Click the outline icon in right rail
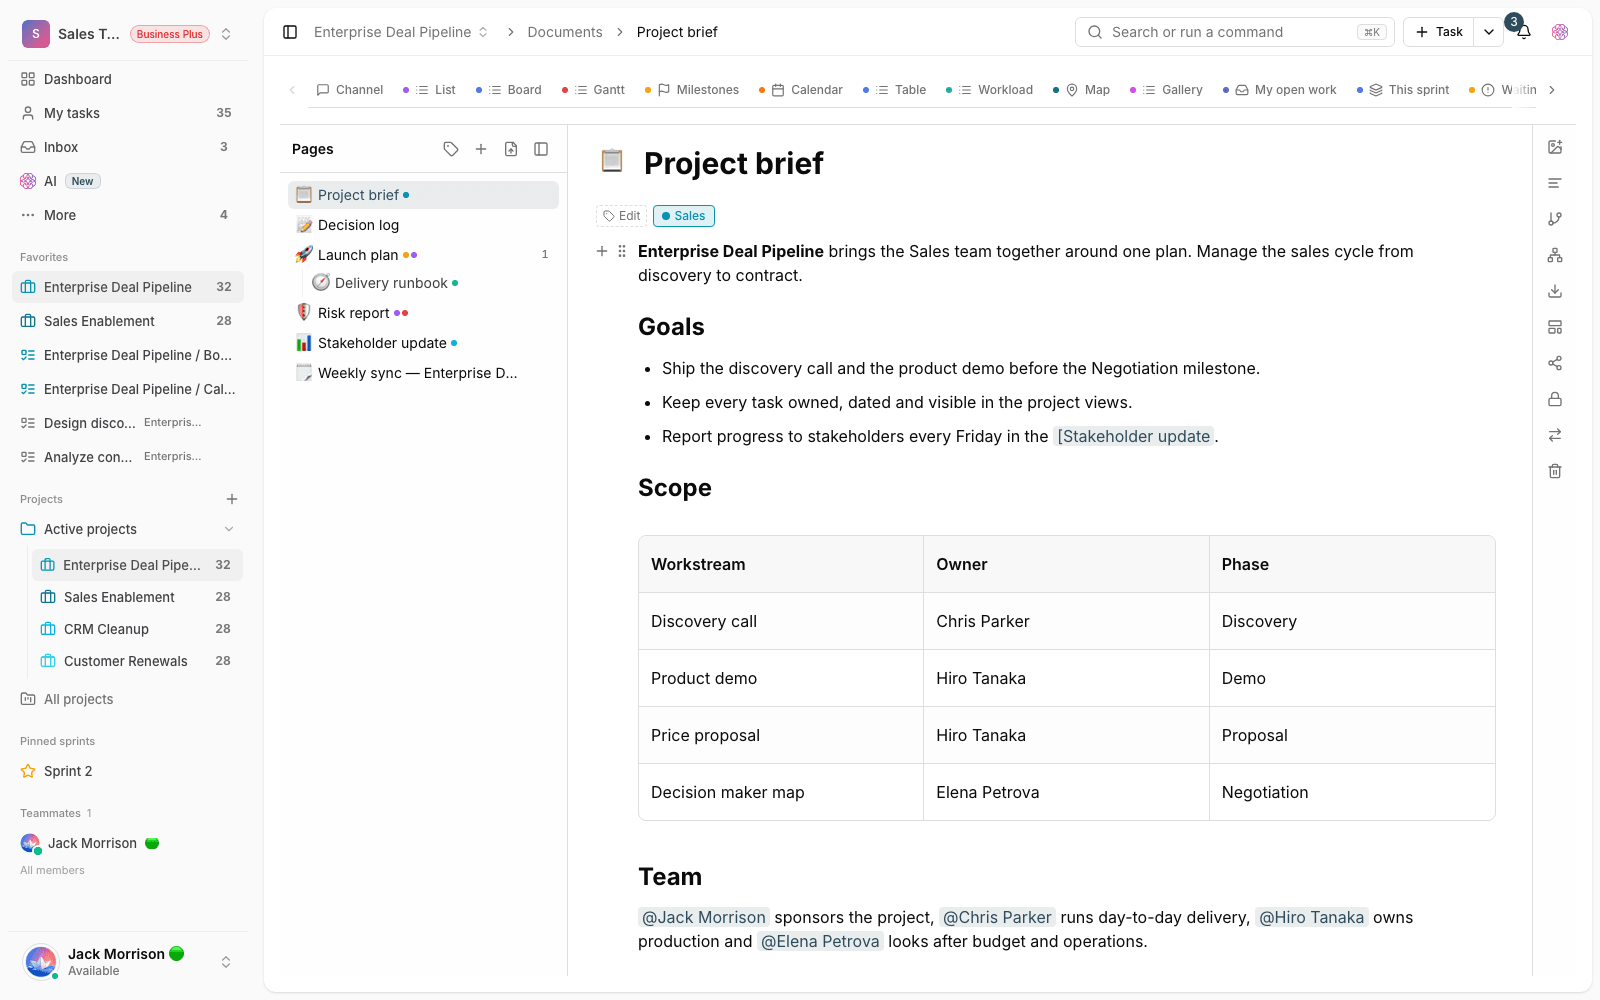This screenshot has width=1600, height=1000. pyautogui.click(x=1555, y=183)
